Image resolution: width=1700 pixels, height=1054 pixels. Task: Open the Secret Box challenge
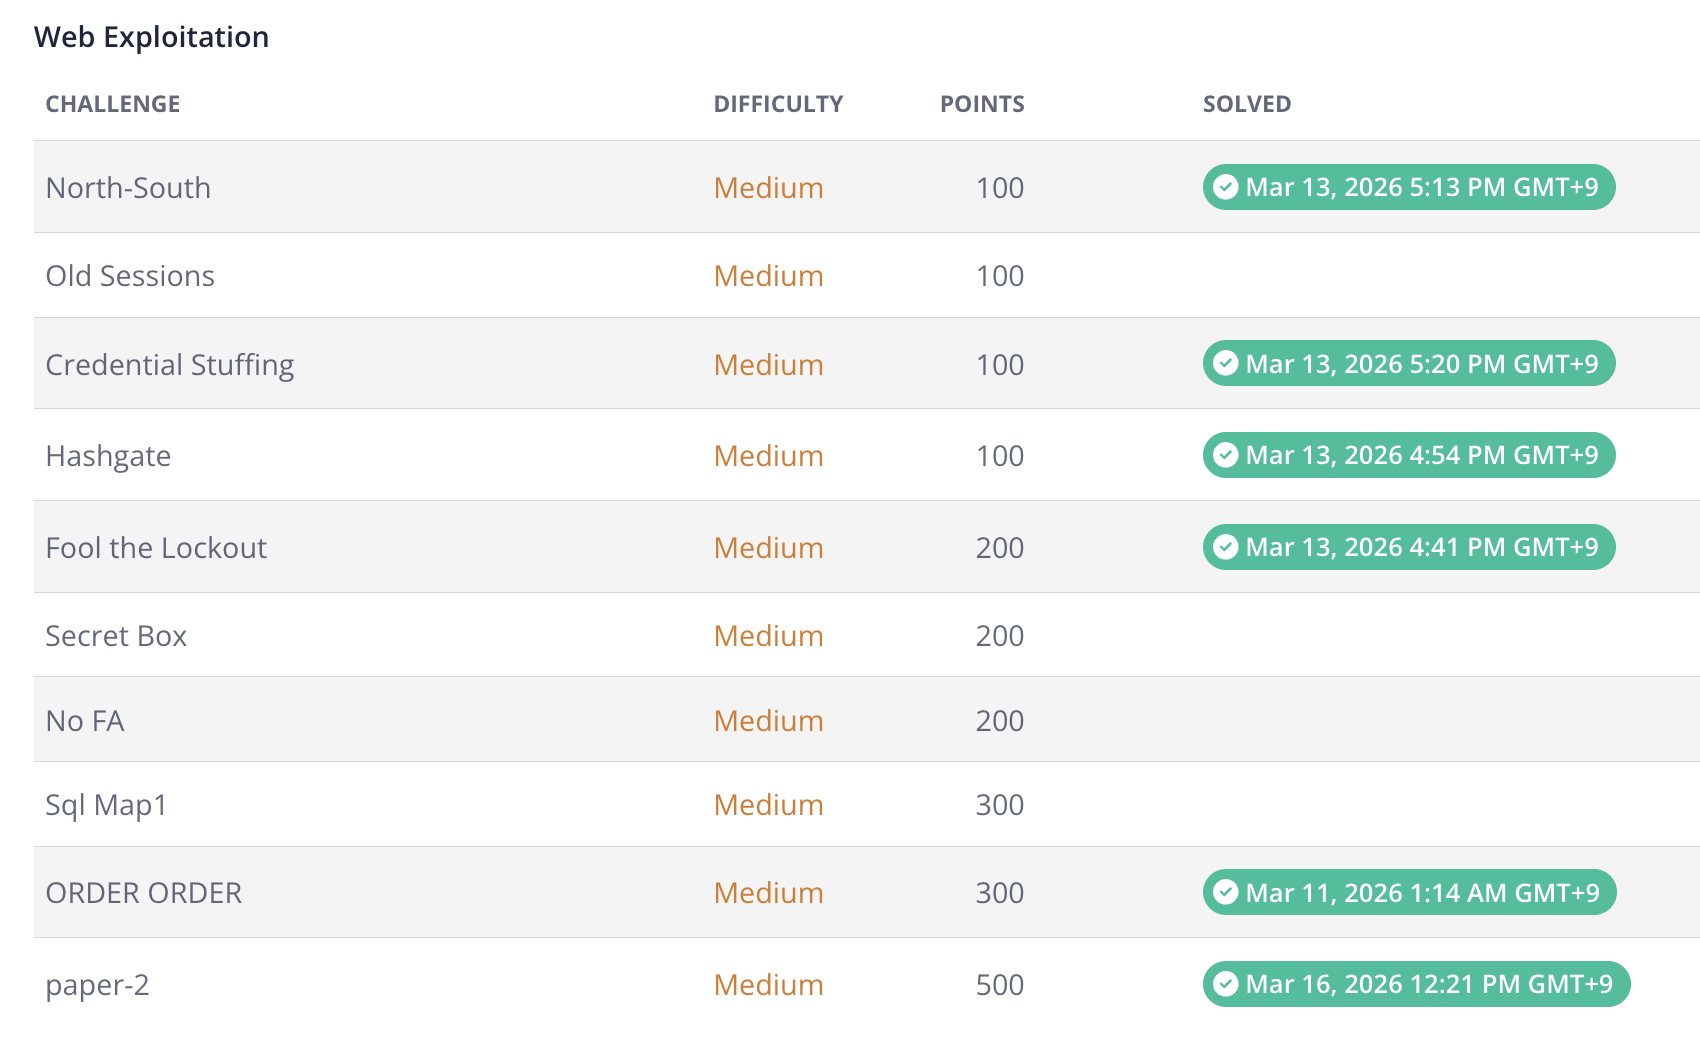tap(116, 636)
